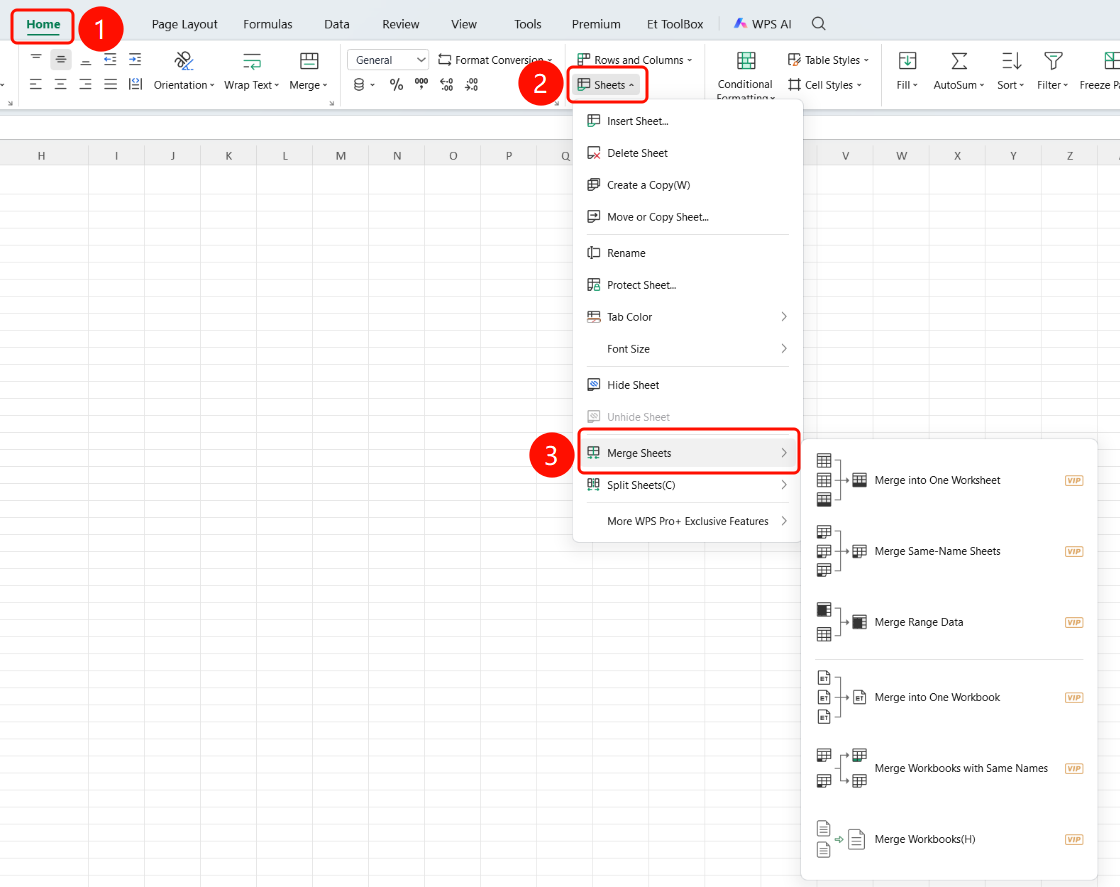The width and height of the screenshot is (1120, 887).
Task: Align text left
Action: pyautogui.click(x=36, y=84)
